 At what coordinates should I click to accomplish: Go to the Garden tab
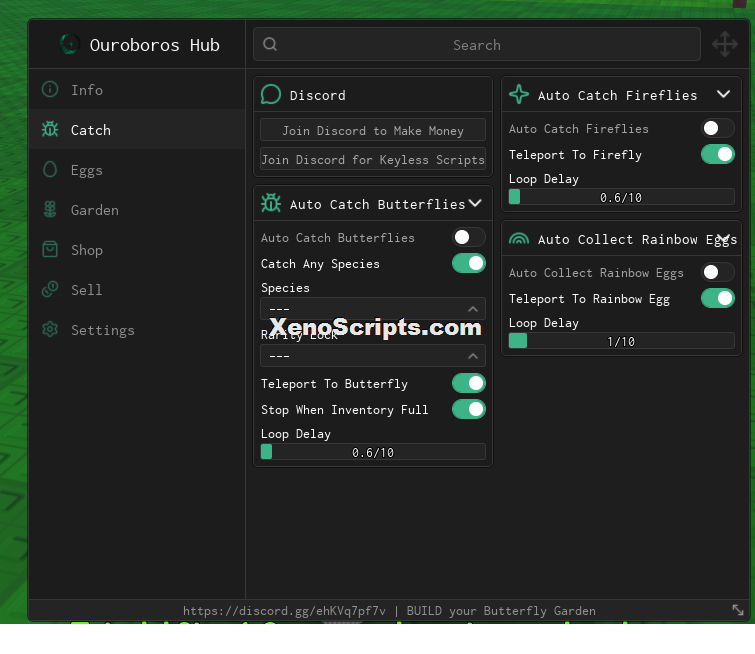(137, 209)
